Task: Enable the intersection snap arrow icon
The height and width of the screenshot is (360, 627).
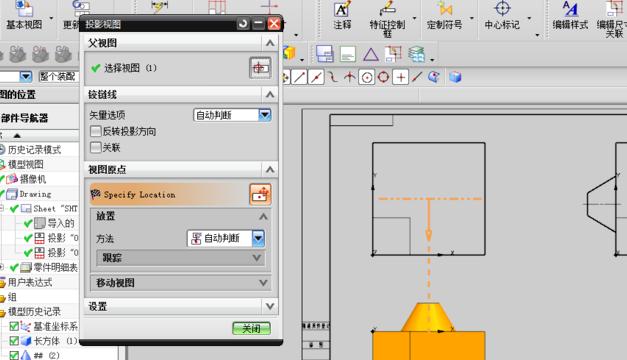Action: pos(349,77)
